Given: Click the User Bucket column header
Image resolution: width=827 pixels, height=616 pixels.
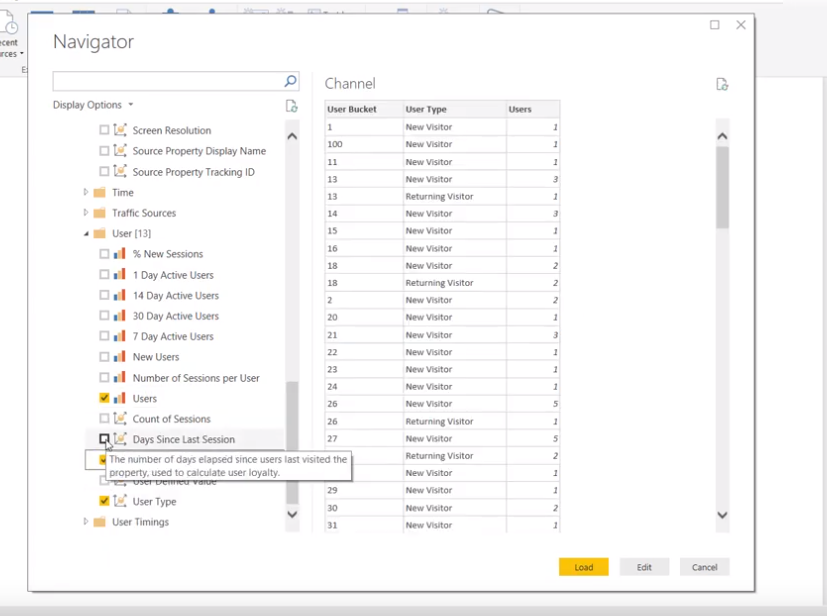Looking at the screenshot, I should point(364,109).
